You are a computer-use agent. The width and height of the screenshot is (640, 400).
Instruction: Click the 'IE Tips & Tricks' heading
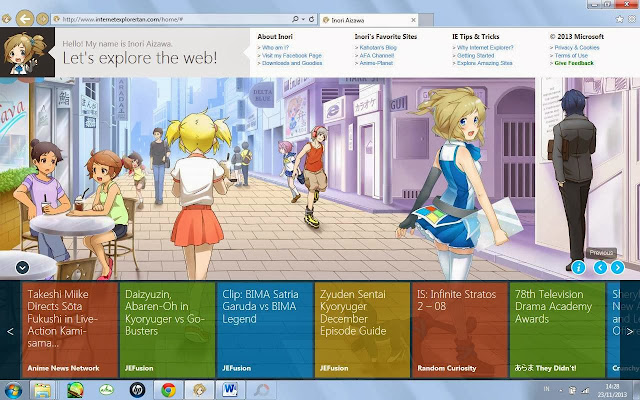(x=476, y=36)
